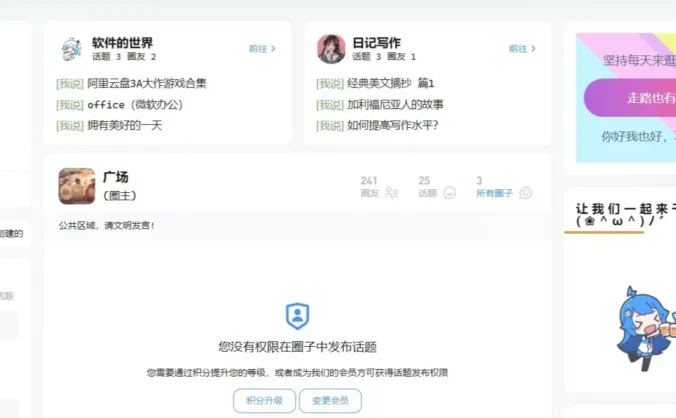Click the 话题 3 圈友 1 stats under 日记写作
Screen dimensions: 676x418
coord(384,56)
